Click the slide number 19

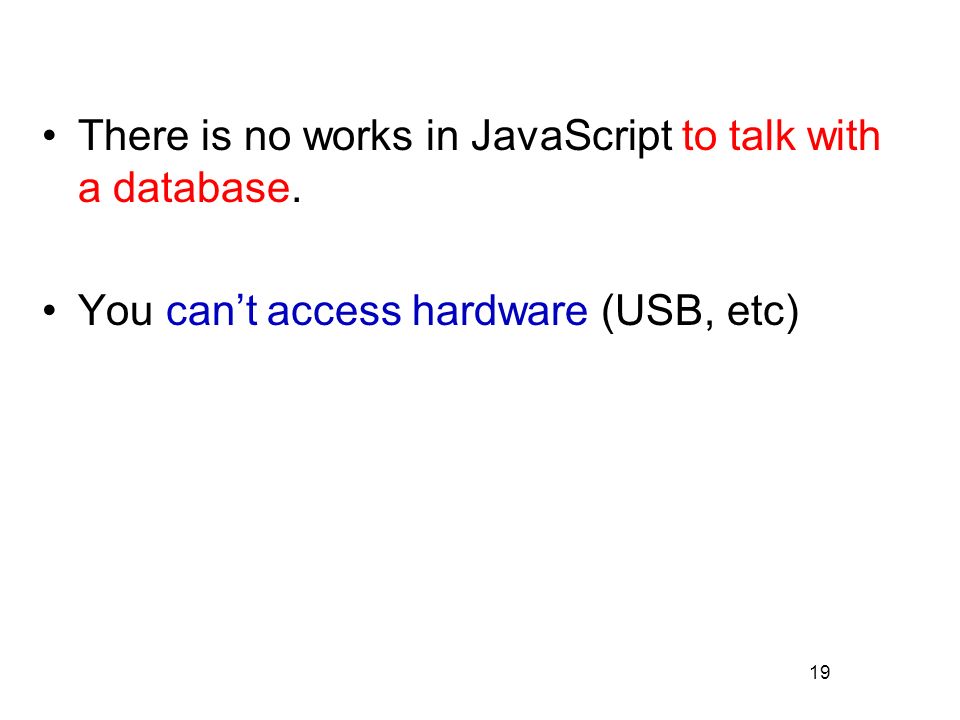(x=820, y=672)
